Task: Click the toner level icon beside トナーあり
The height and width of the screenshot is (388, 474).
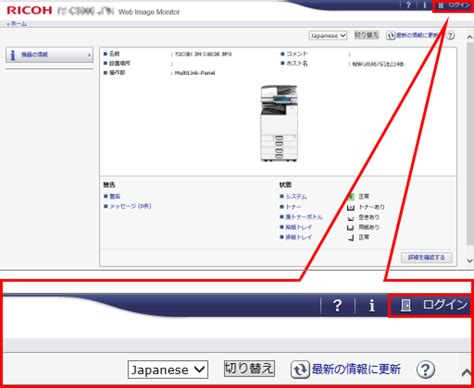Action: click(351, 207)
